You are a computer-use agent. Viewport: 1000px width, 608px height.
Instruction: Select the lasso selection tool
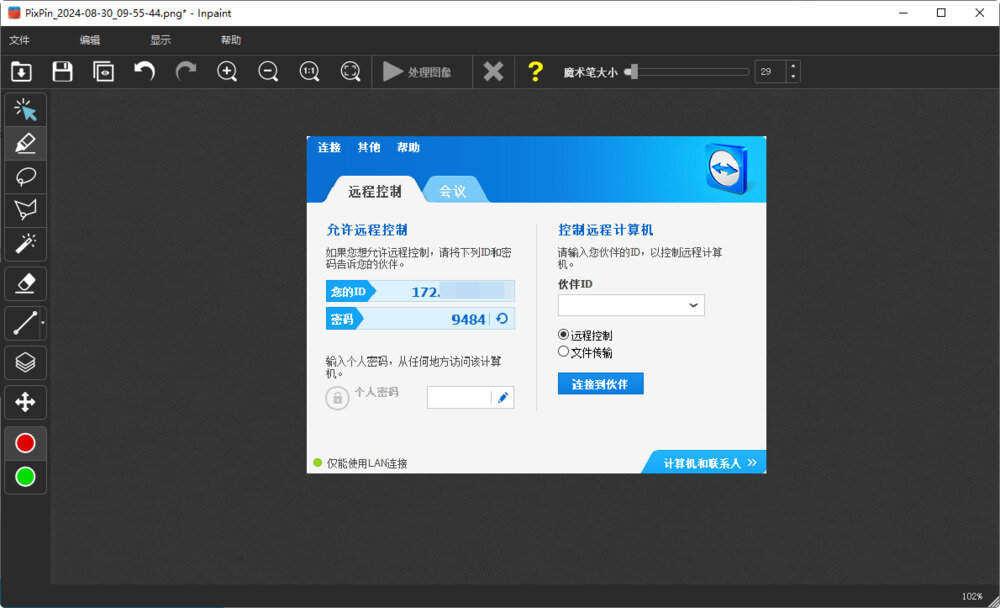pyautogui.click(x=24, y=177)
